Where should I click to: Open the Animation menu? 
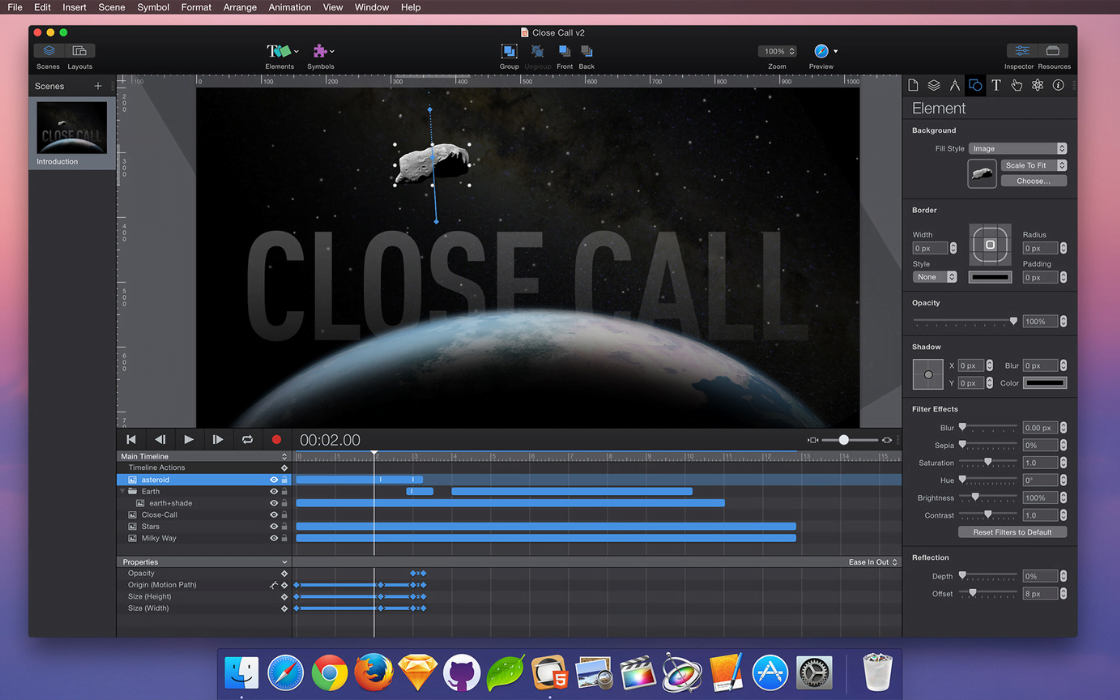289,7
